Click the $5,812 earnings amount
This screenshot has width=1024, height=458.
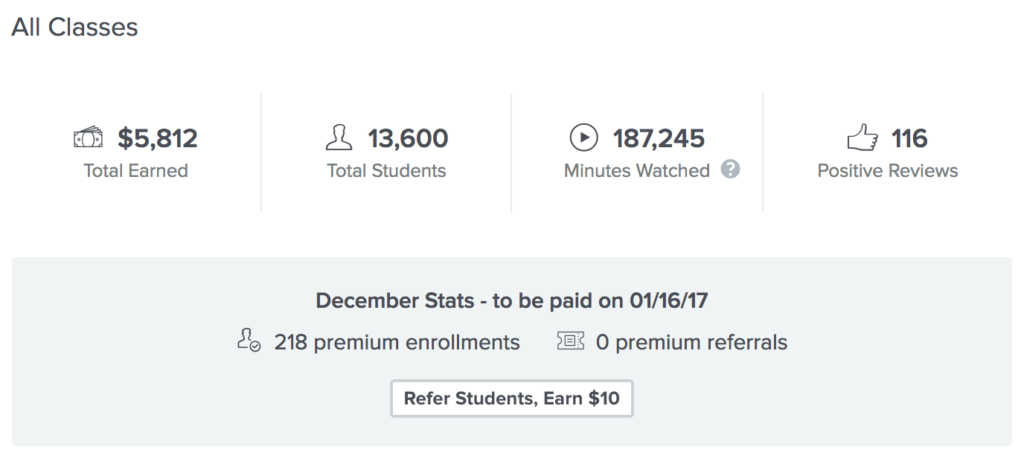click(157, 138)
